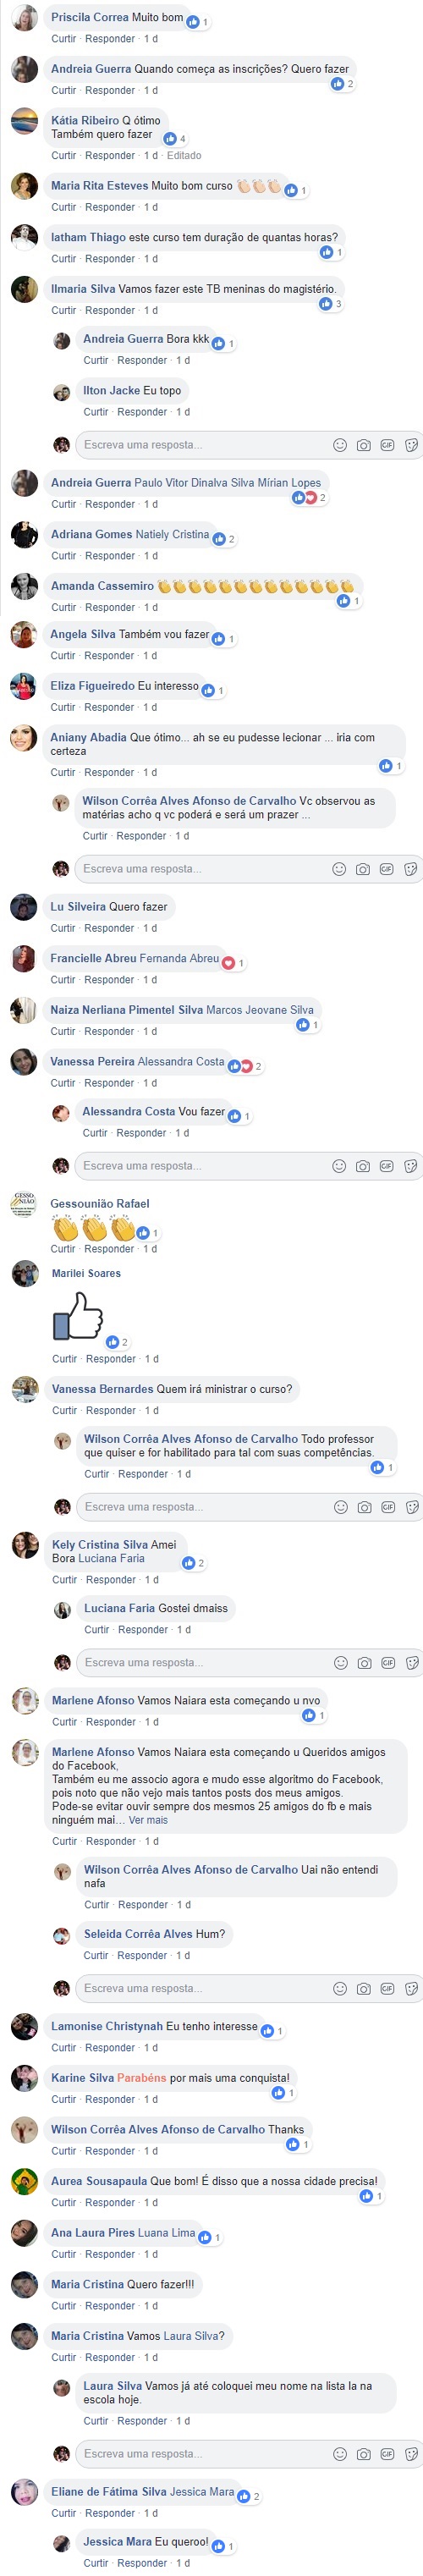Expand 'Ver mais' on Marlene Afonso's long comment

click(148, 1820)
